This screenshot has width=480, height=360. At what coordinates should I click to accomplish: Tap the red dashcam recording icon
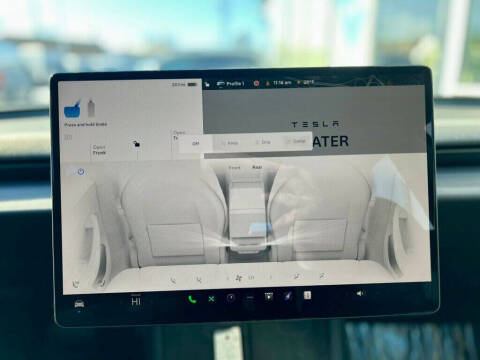tap(256, 83)
